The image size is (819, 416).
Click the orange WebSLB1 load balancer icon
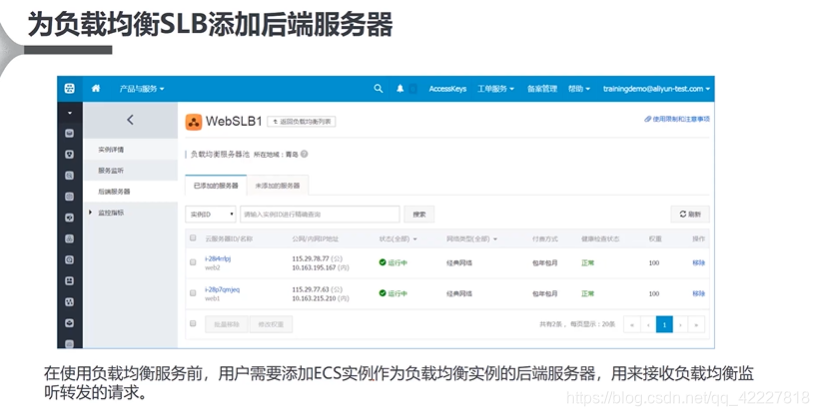coord(194,122)
